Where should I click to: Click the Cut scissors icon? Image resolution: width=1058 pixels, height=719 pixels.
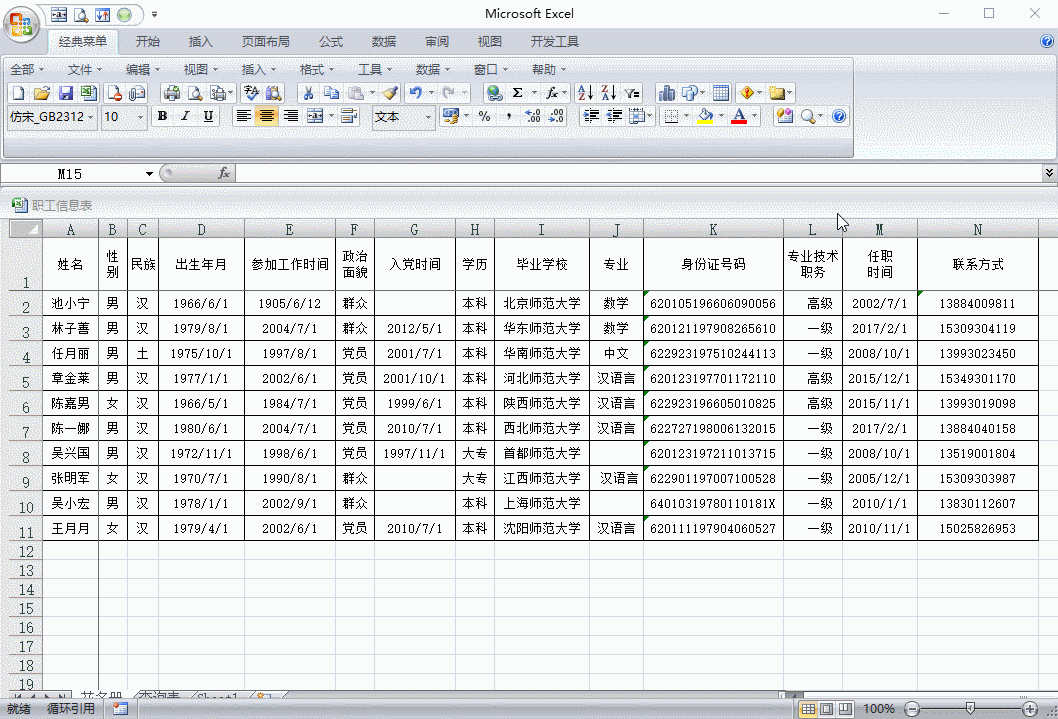tap(308, 93)
